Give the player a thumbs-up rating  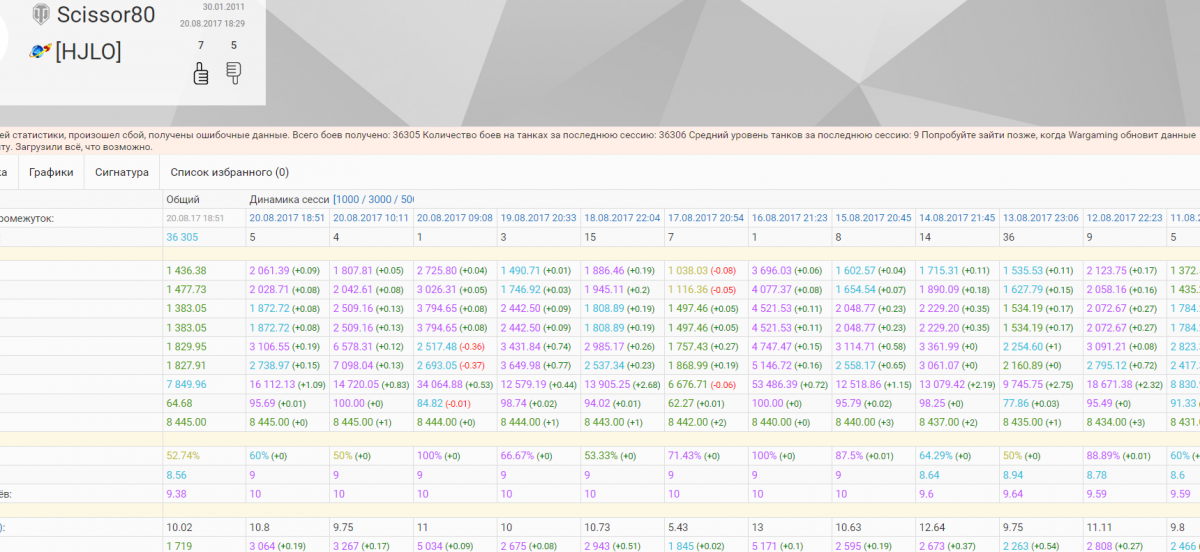201,73
